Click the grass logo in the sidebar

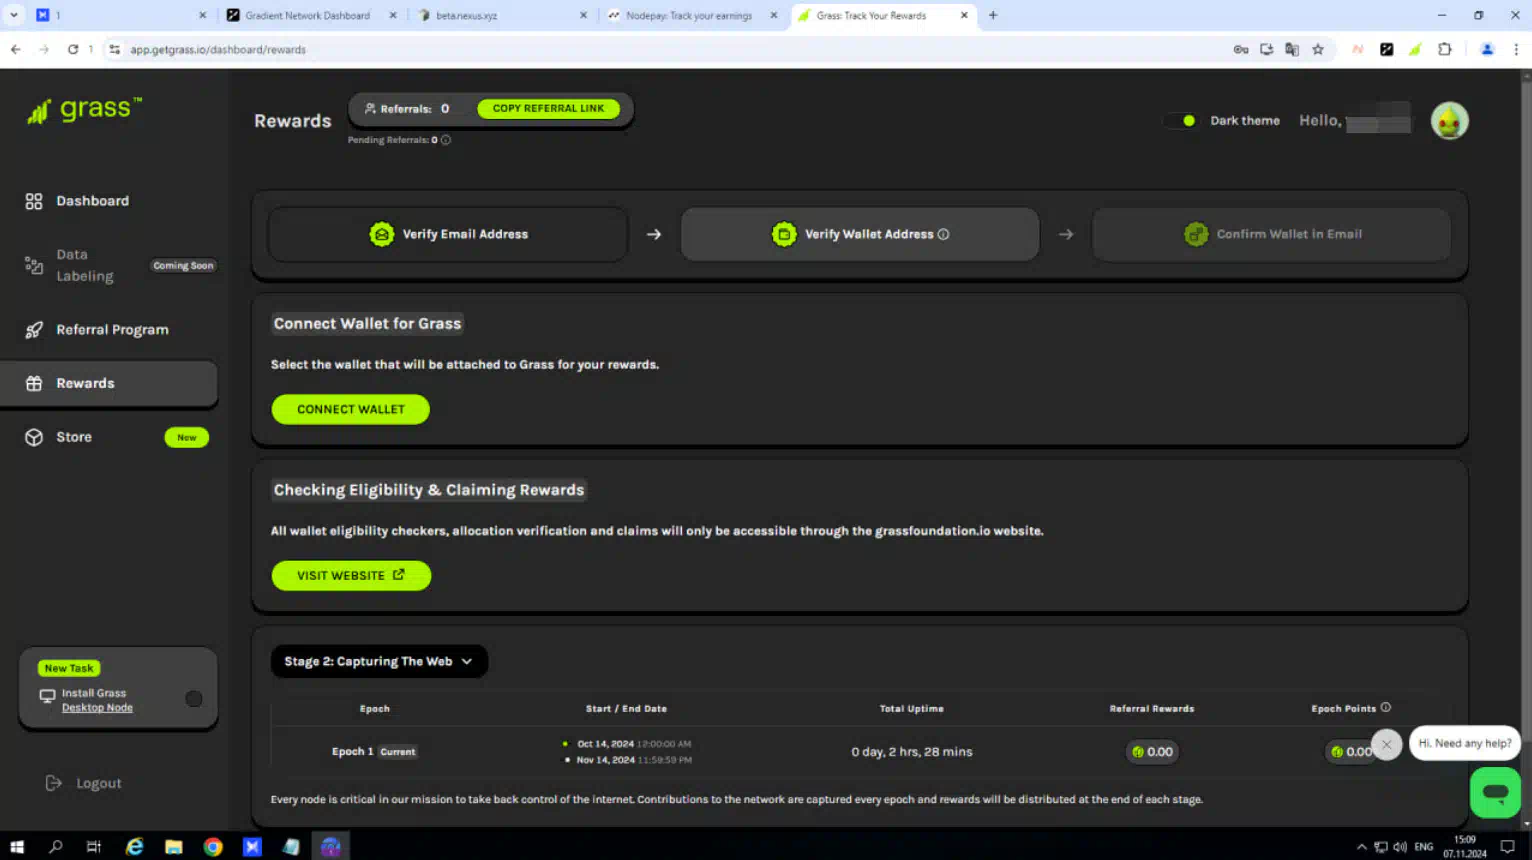coord(84,110)
